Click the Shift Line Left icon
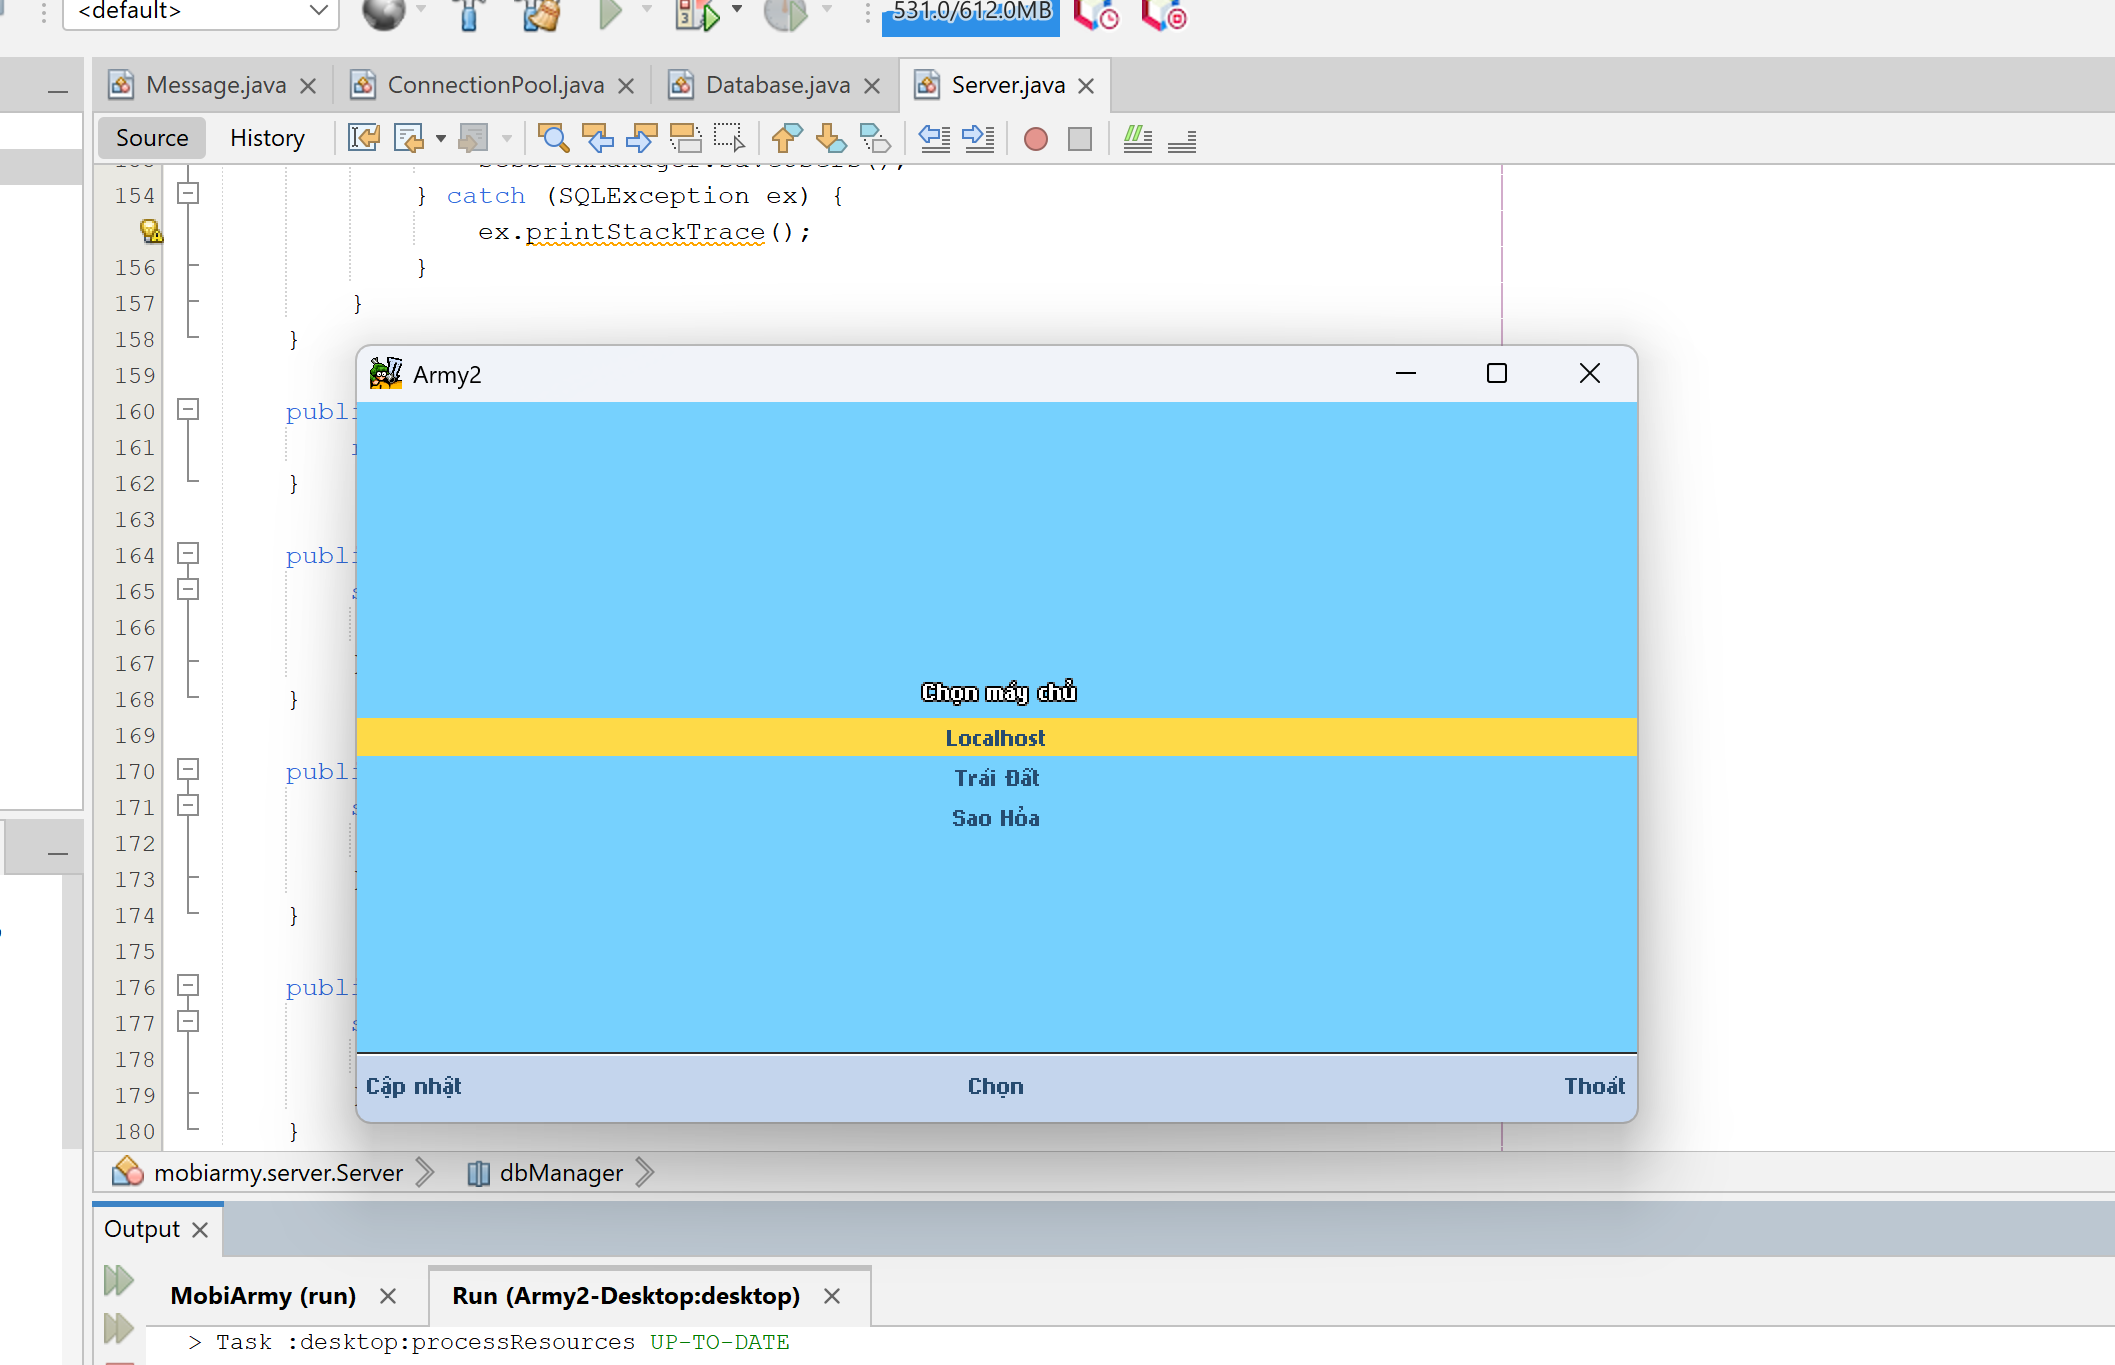 point(934,138)
